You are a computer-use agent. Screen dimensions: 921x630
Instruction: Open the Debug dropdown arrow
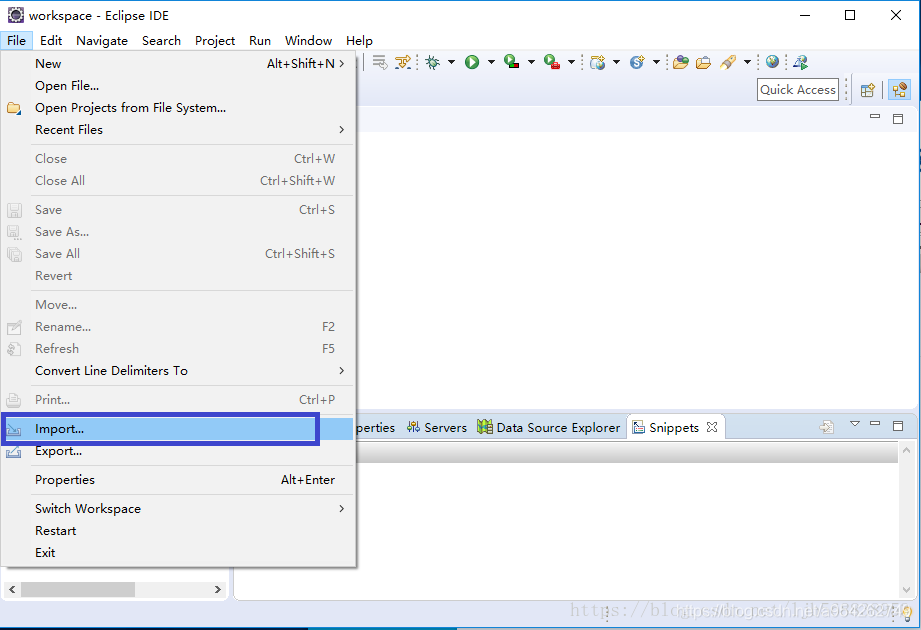click(451, 62)
